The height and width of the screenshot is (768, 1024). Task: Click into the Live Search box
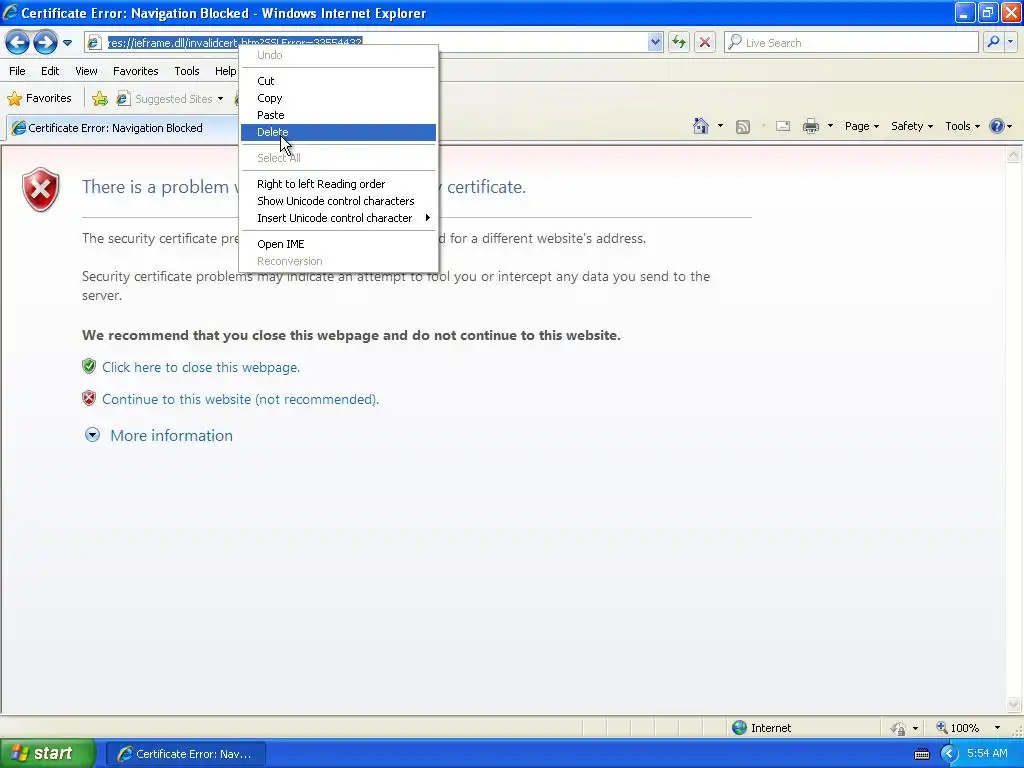coord(852,42)
